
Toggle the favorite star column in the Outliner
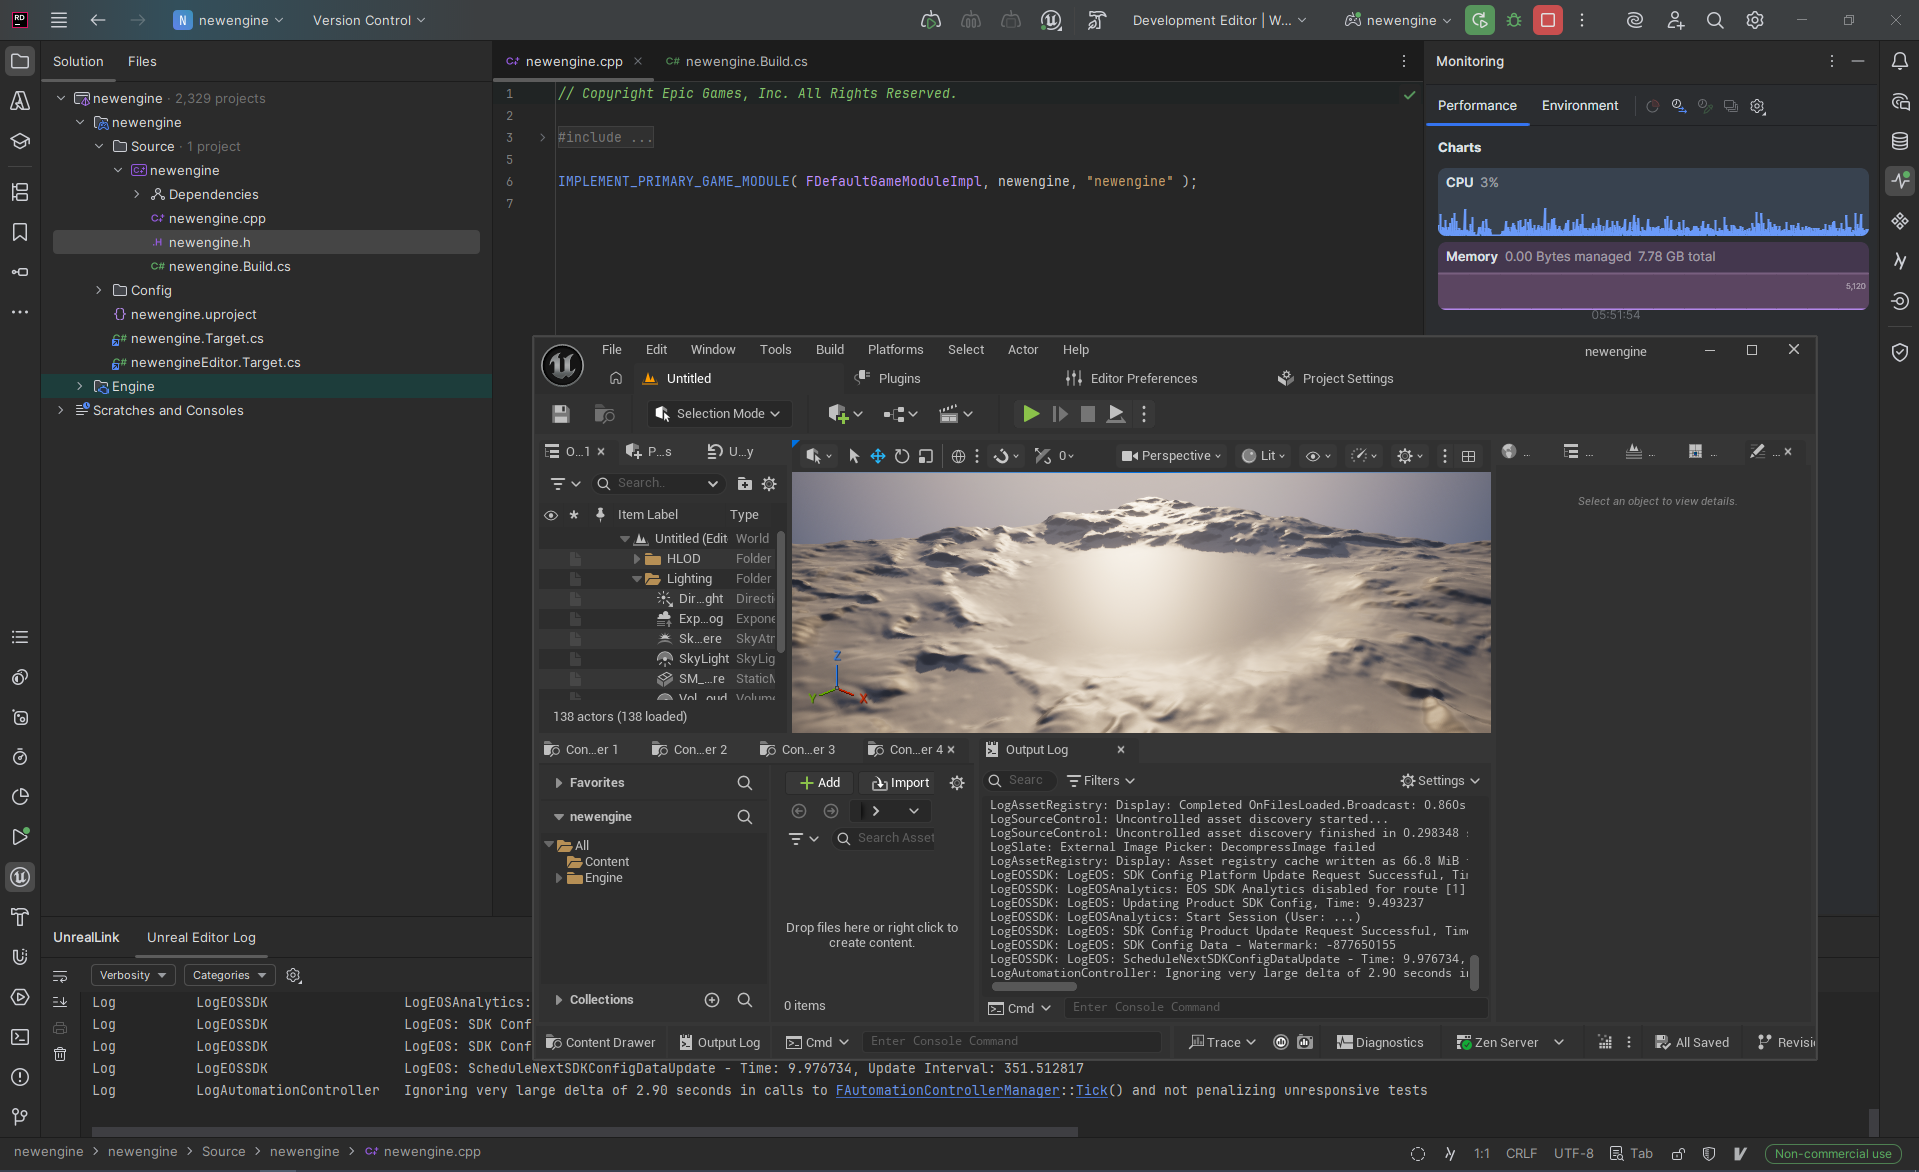point(574,515)
